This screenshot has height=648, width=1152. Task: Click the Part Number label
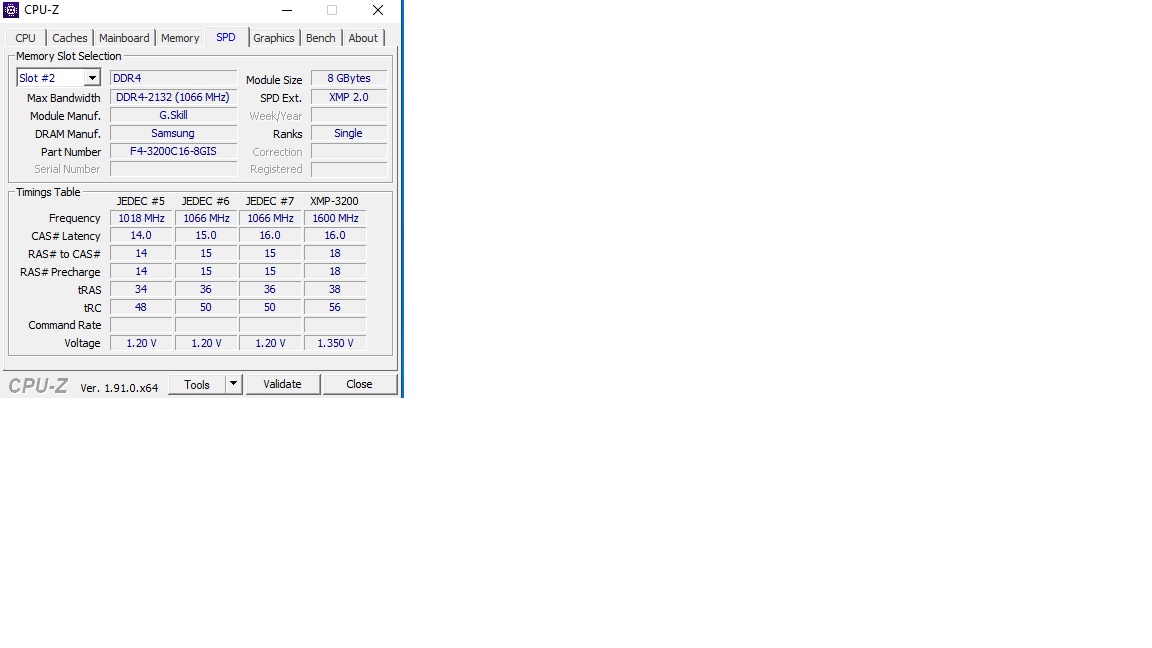point(71,152)
